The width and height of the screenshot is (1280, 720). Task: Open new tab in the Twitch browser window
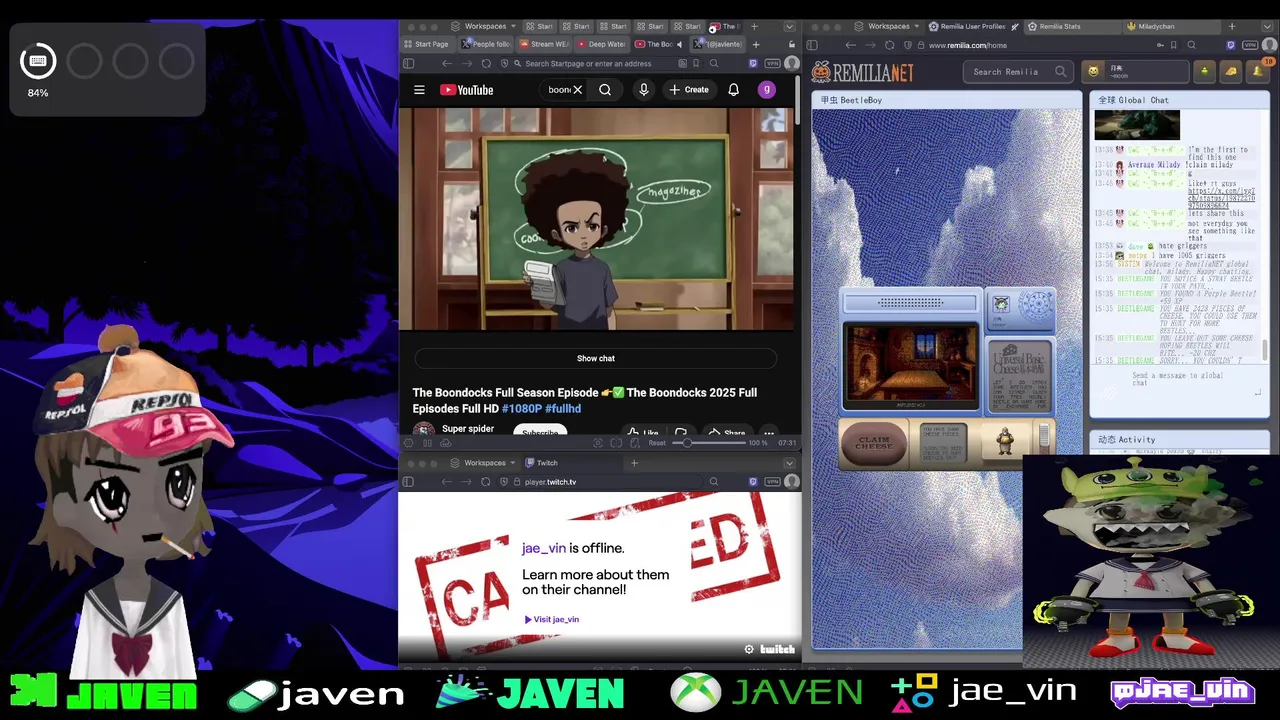[x=634, y=463]
